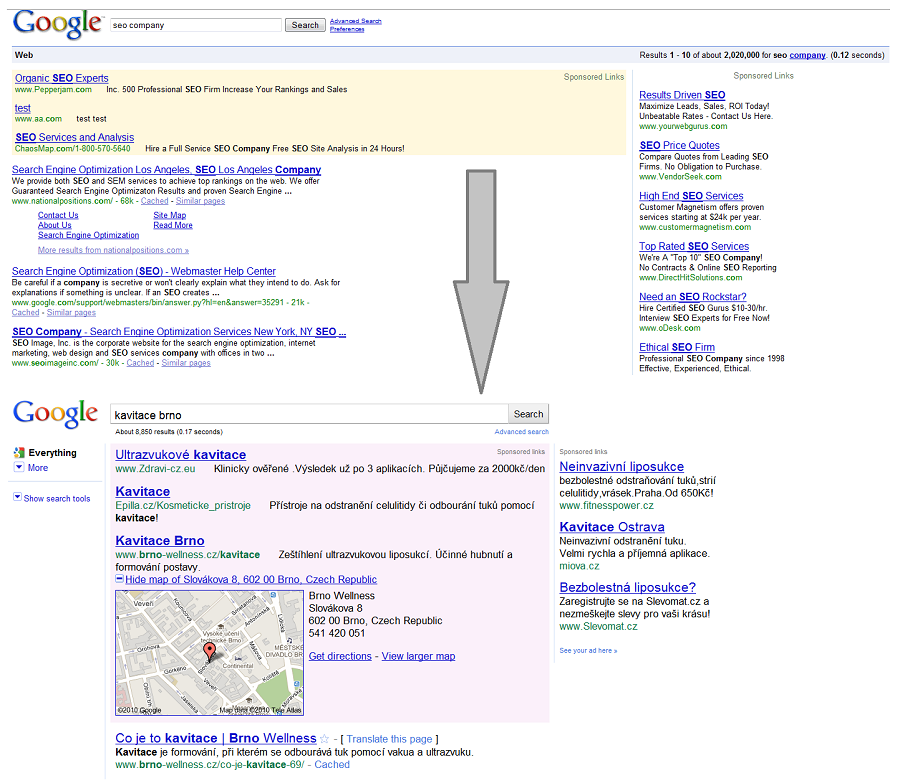This screenshot has width=900, height=783.
Task: Click 'company' link in results count
Action: 807,55
